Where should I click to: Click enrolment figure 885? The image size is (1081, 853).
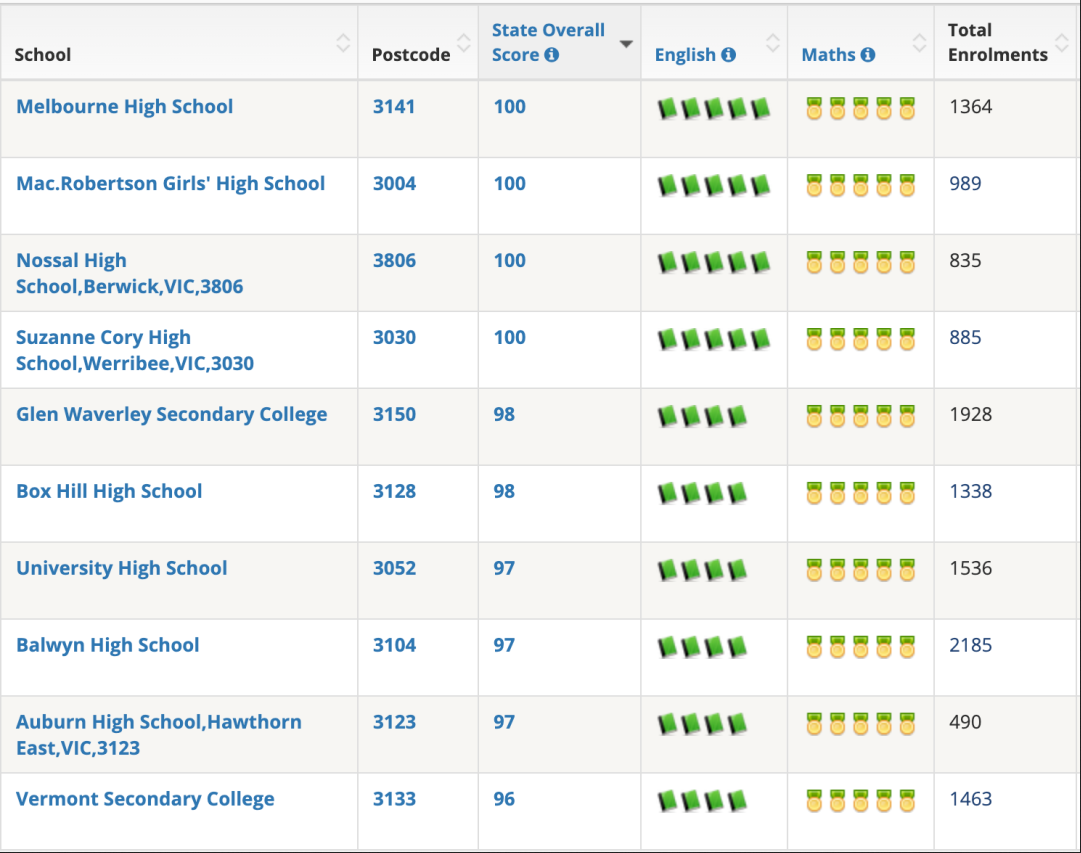965,337
